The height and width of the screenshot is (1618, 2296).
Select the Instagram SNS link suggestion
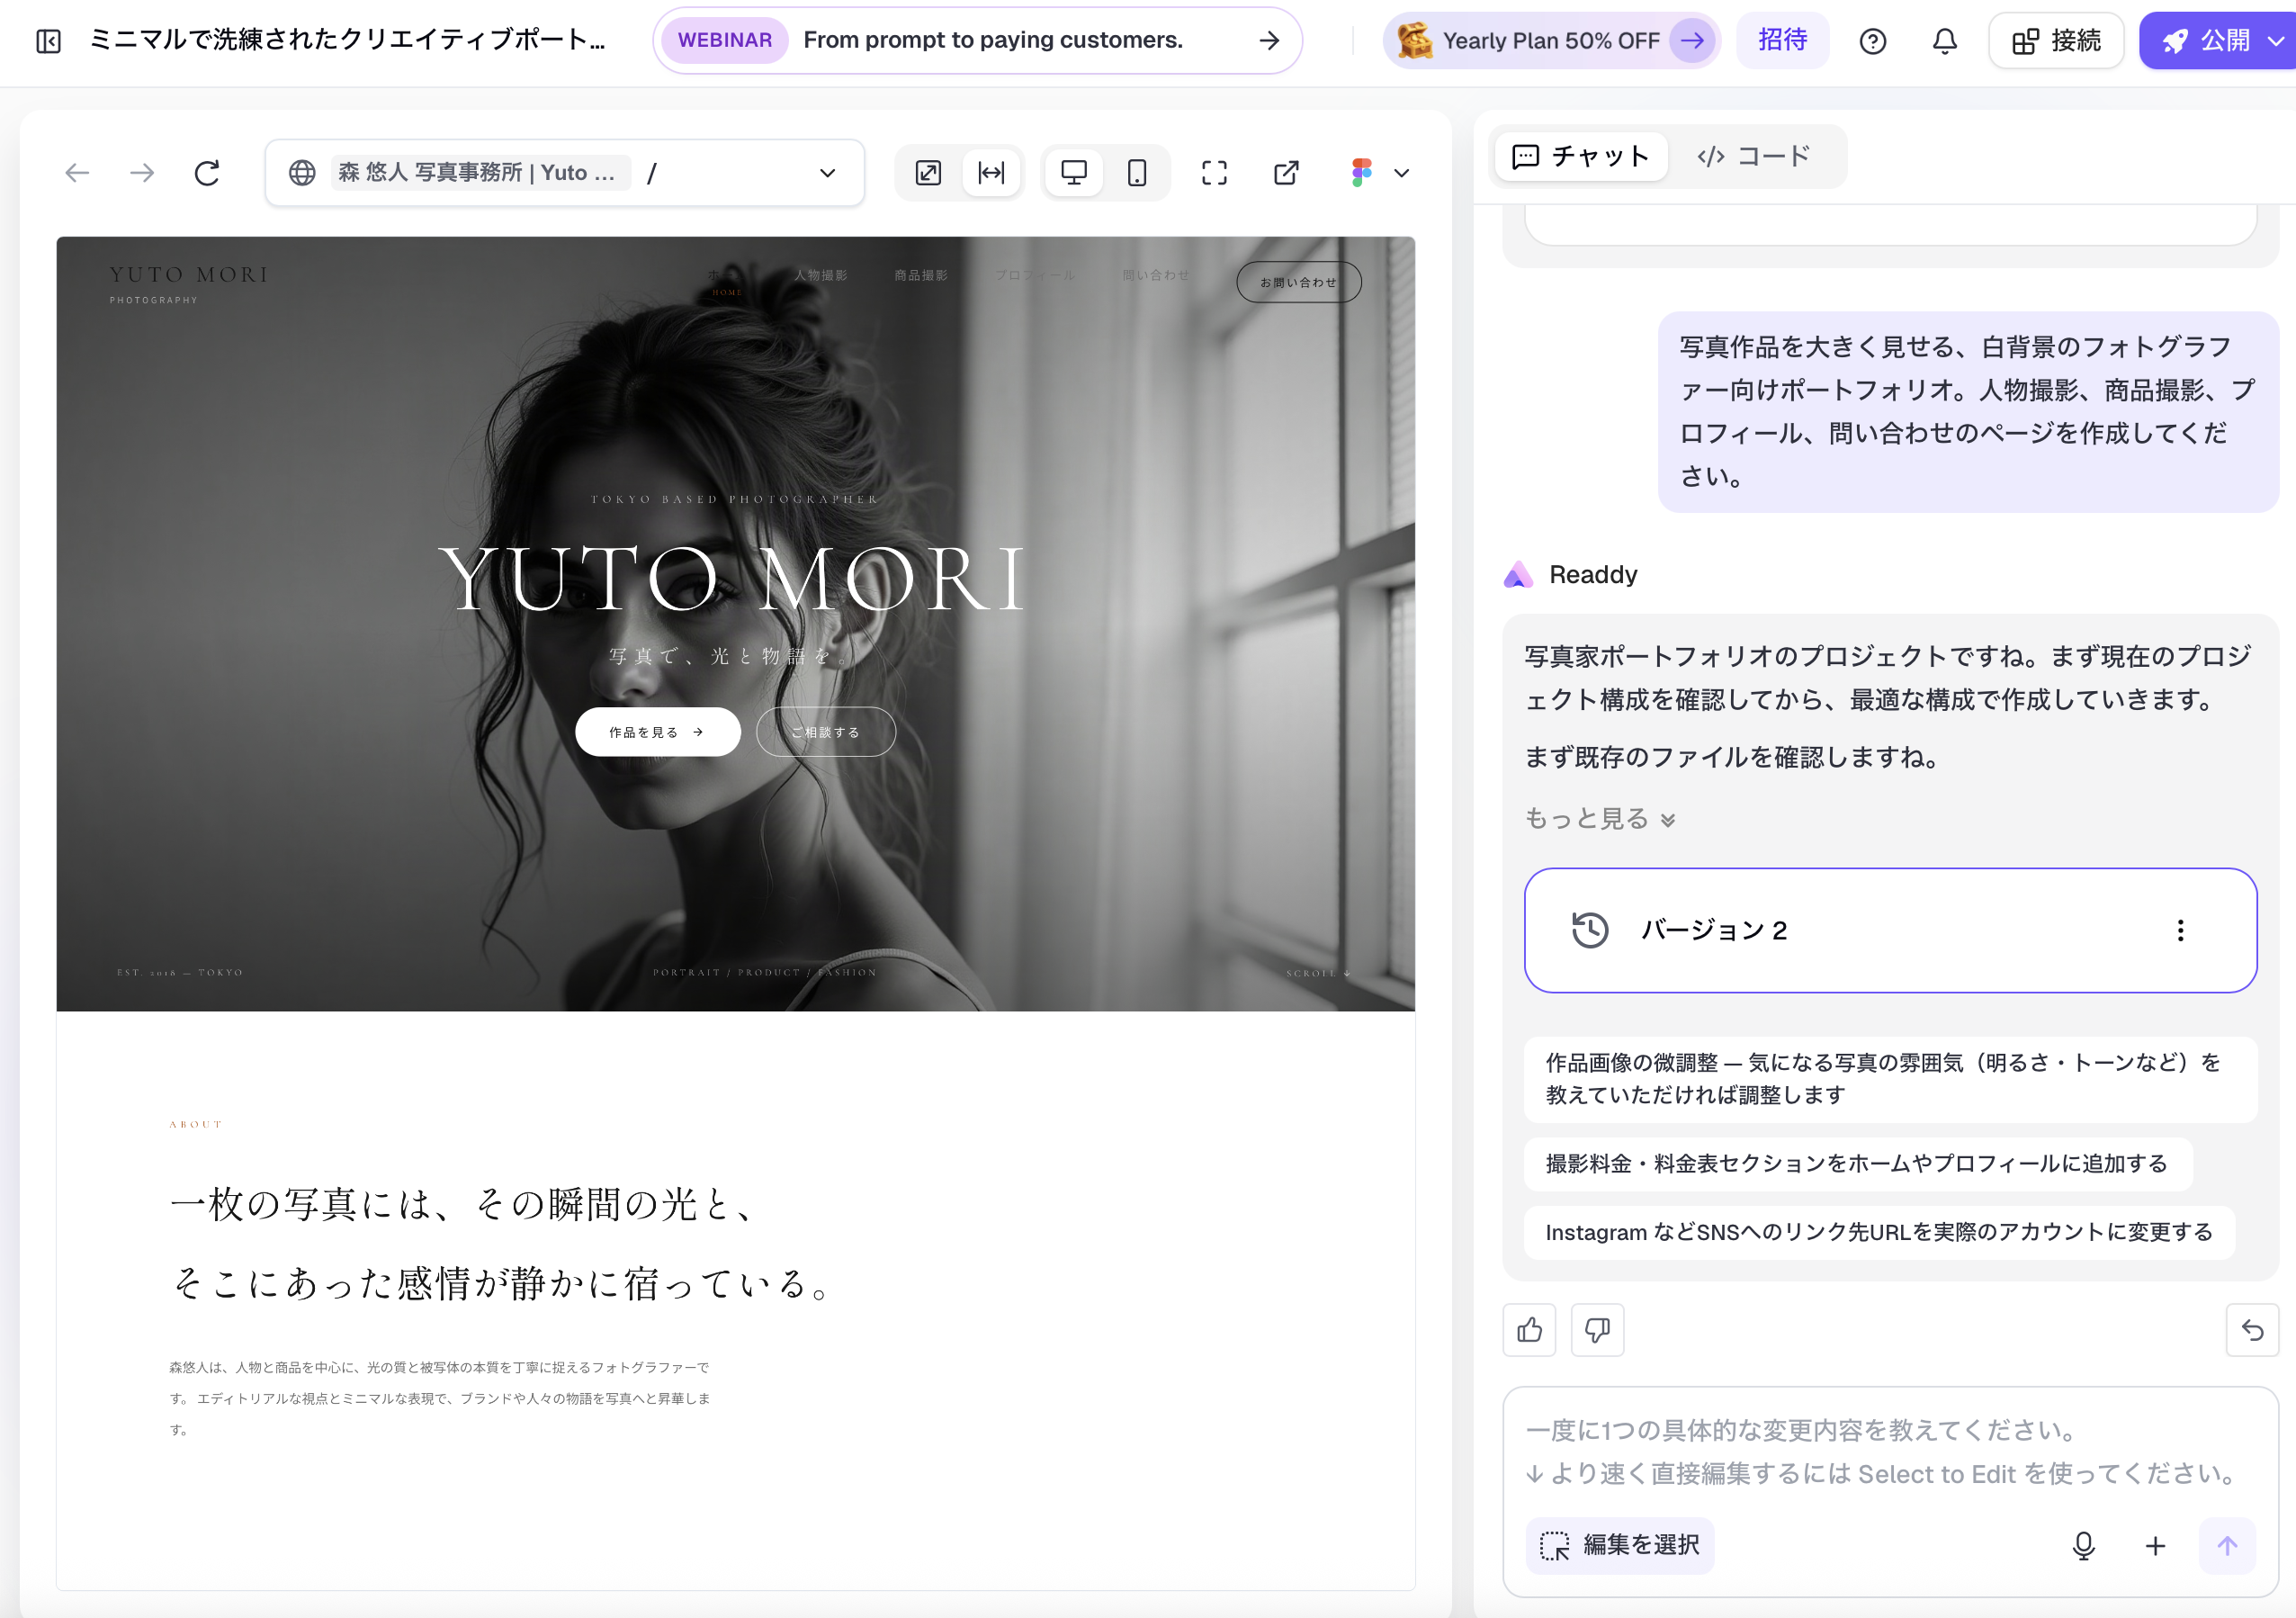(x=1879, y=1232)
